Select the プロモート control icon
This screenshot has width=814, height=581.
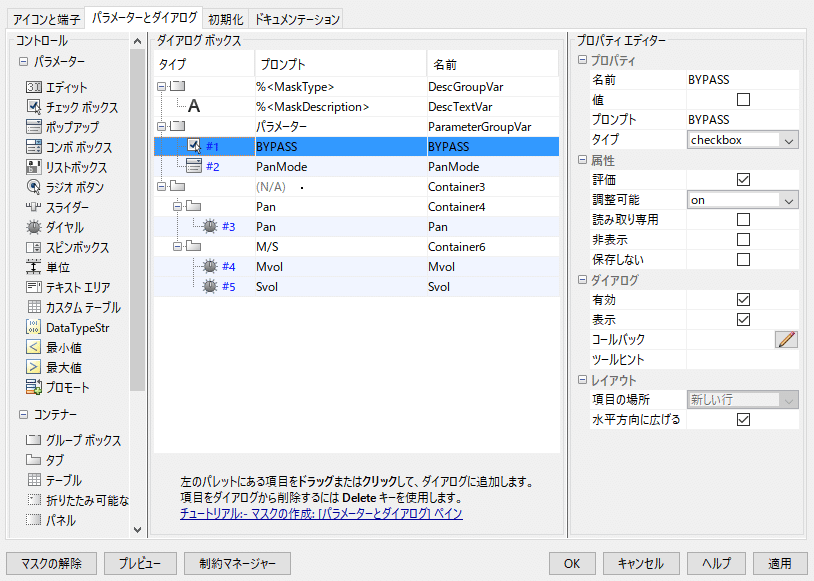coord(34,387)
